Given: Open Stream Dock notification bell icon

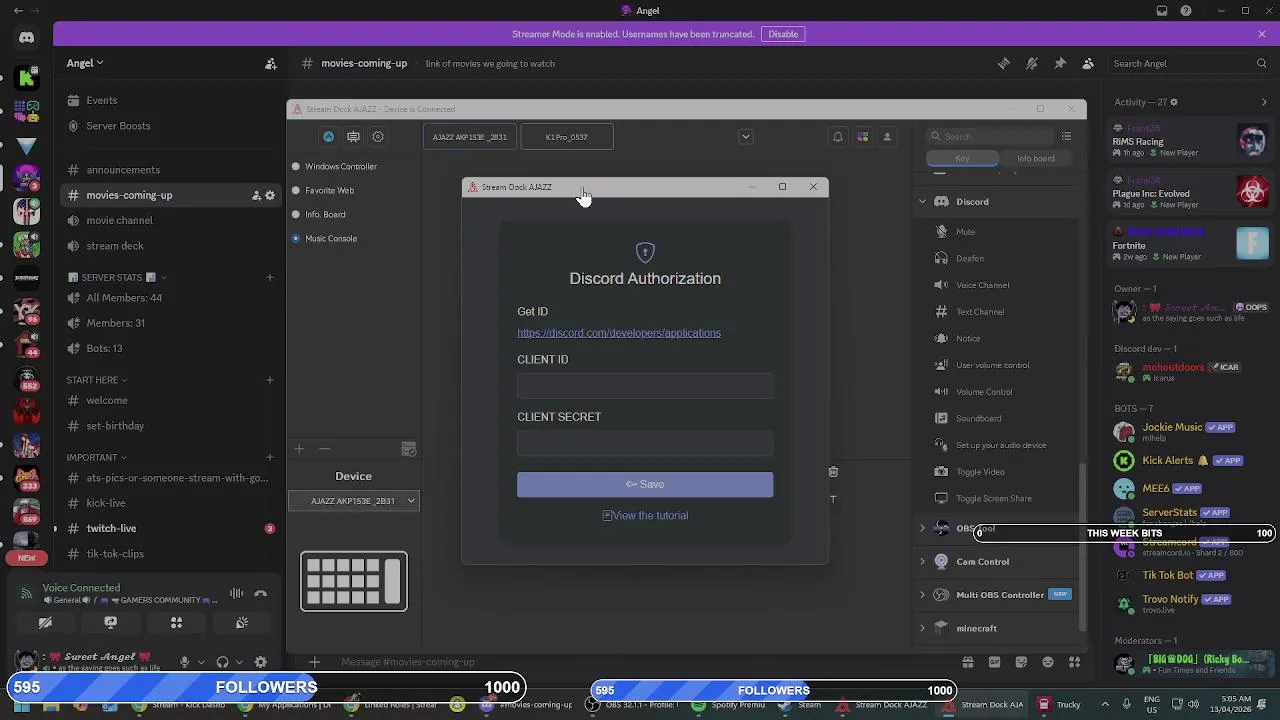Looking at the screenshot, I should pos(838,137).
